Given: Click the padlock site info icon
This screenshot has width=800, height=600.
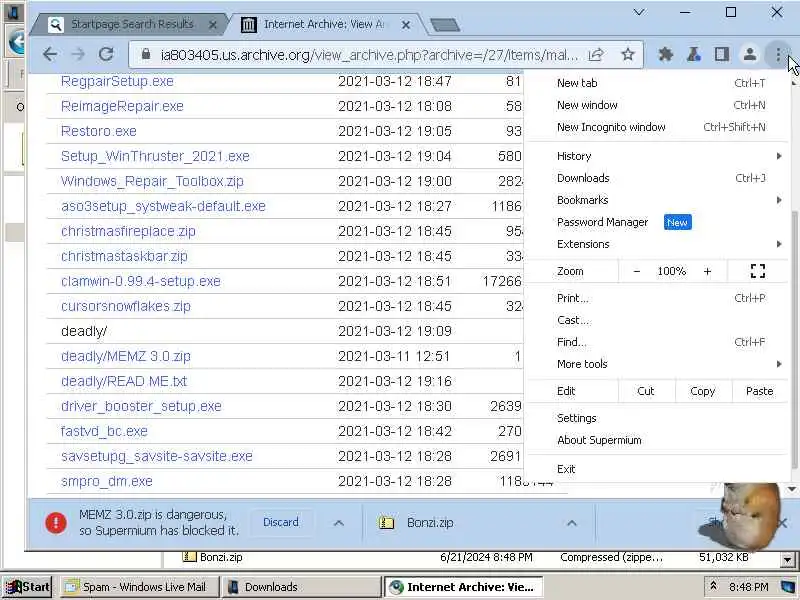Looking at the screenshot, I should 146,54.
